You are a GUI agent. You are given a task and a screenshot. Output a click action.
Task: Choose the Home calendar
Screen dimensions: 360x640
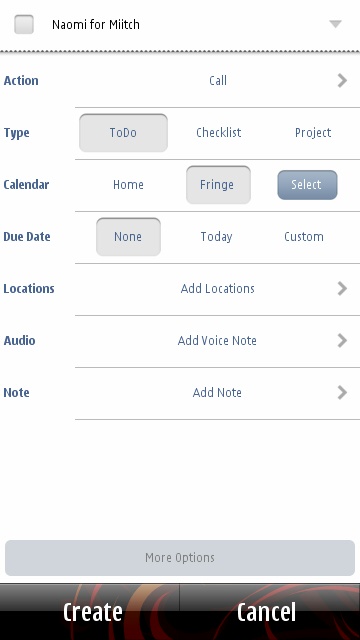128,184
